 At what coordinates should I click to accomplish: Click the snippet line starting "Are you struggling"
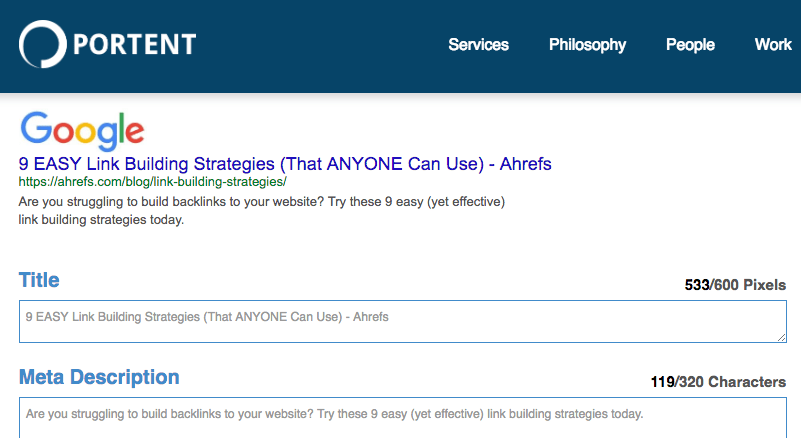click(262, 202)
